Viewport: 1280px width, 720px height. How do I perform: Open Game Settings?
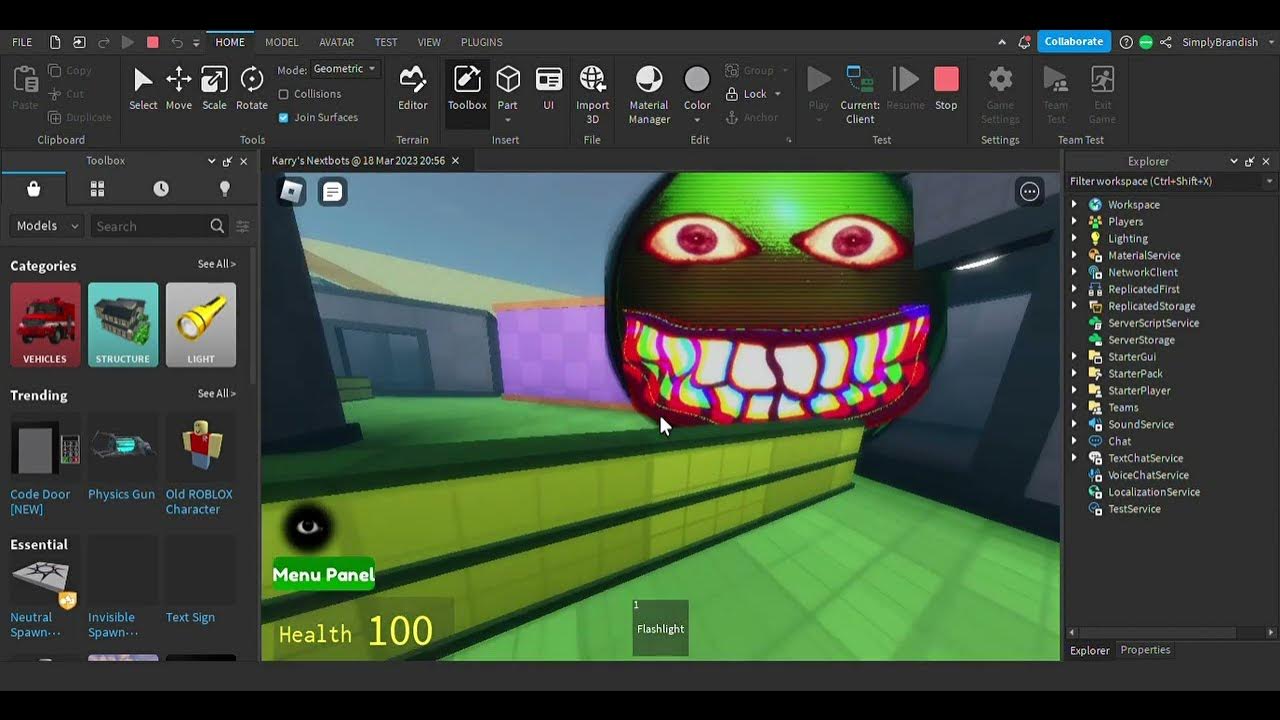coord(1000,94)
